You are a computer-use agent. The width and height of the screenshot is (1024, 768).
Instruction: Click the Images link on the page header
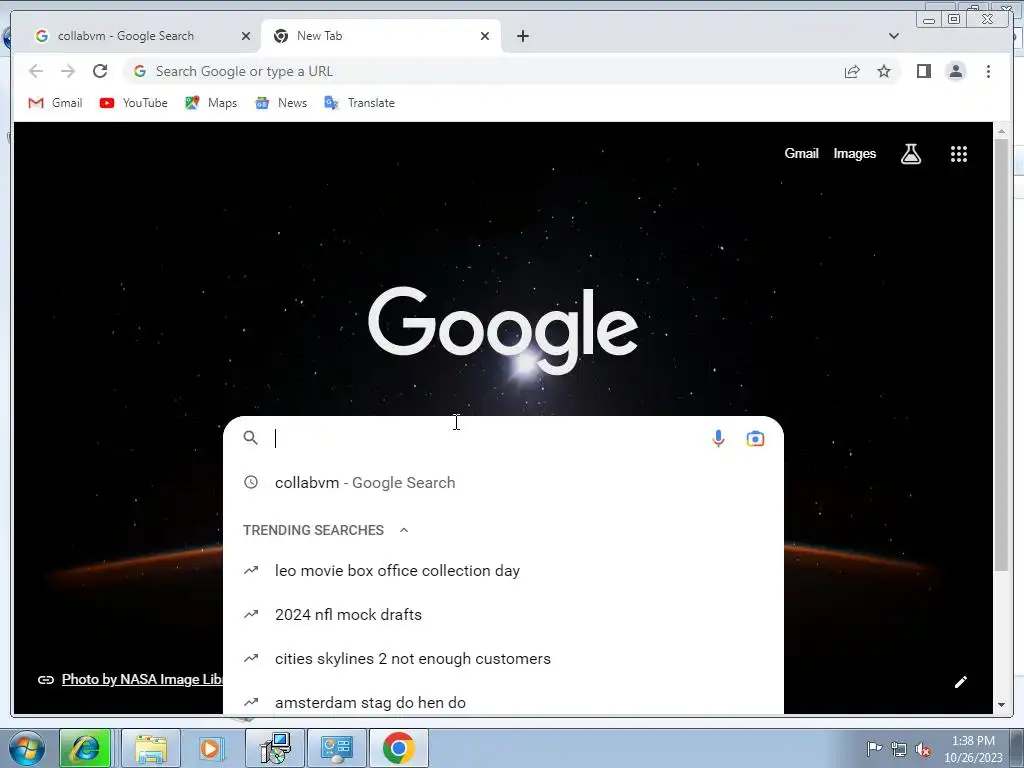[854, 153]
